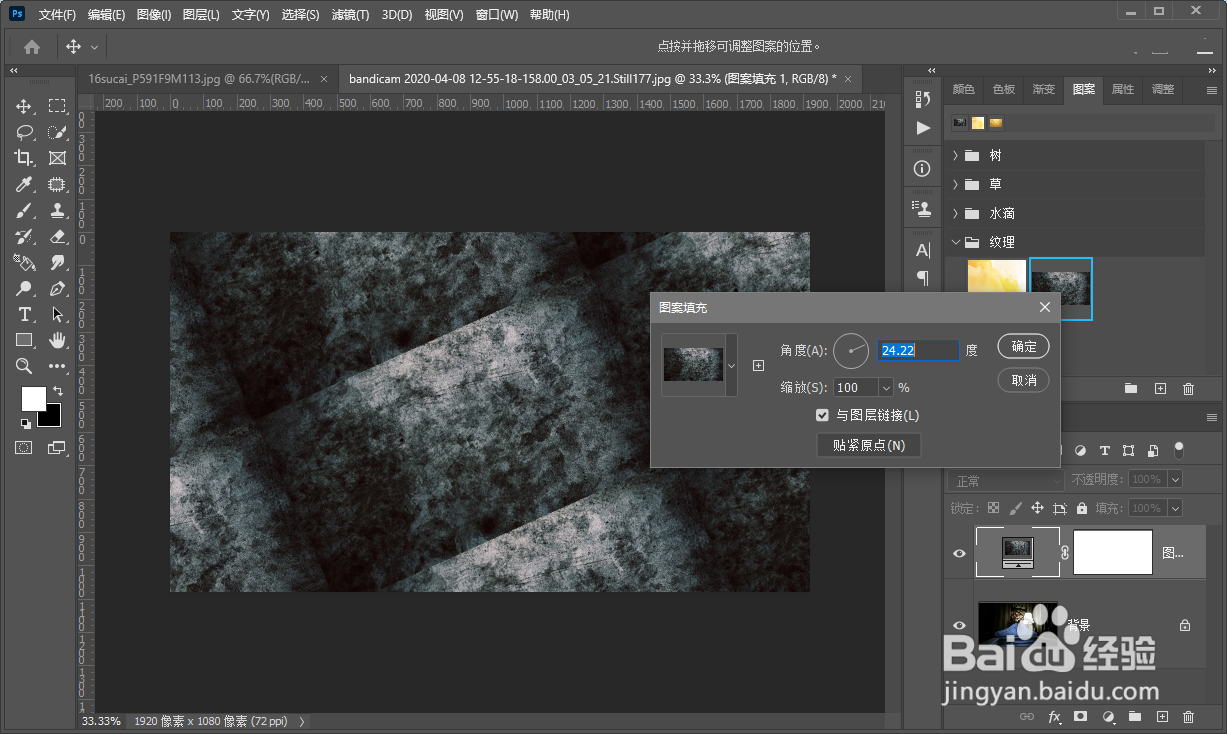
Task: Open the Info panel icon
Action: (x=922, y=169)
